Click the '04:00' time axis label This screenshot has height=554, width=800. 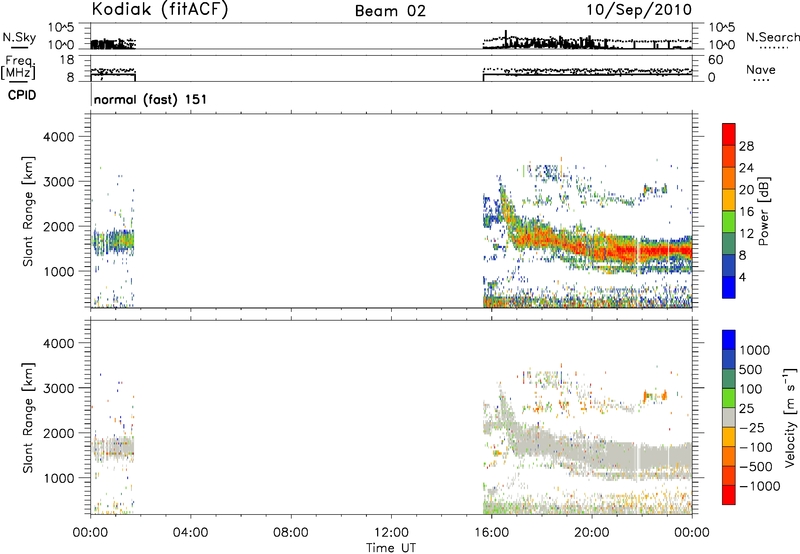(x=190, y=533)
